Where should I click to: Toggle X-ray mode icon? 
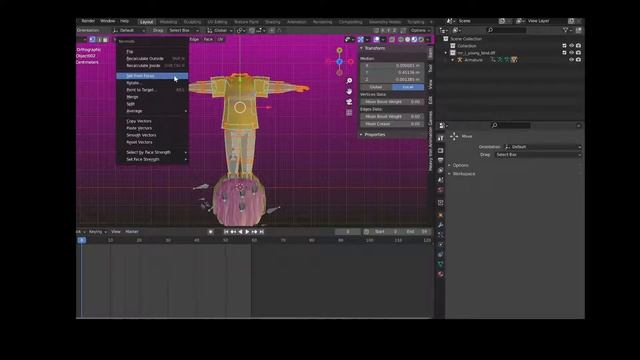click(392, 40)
